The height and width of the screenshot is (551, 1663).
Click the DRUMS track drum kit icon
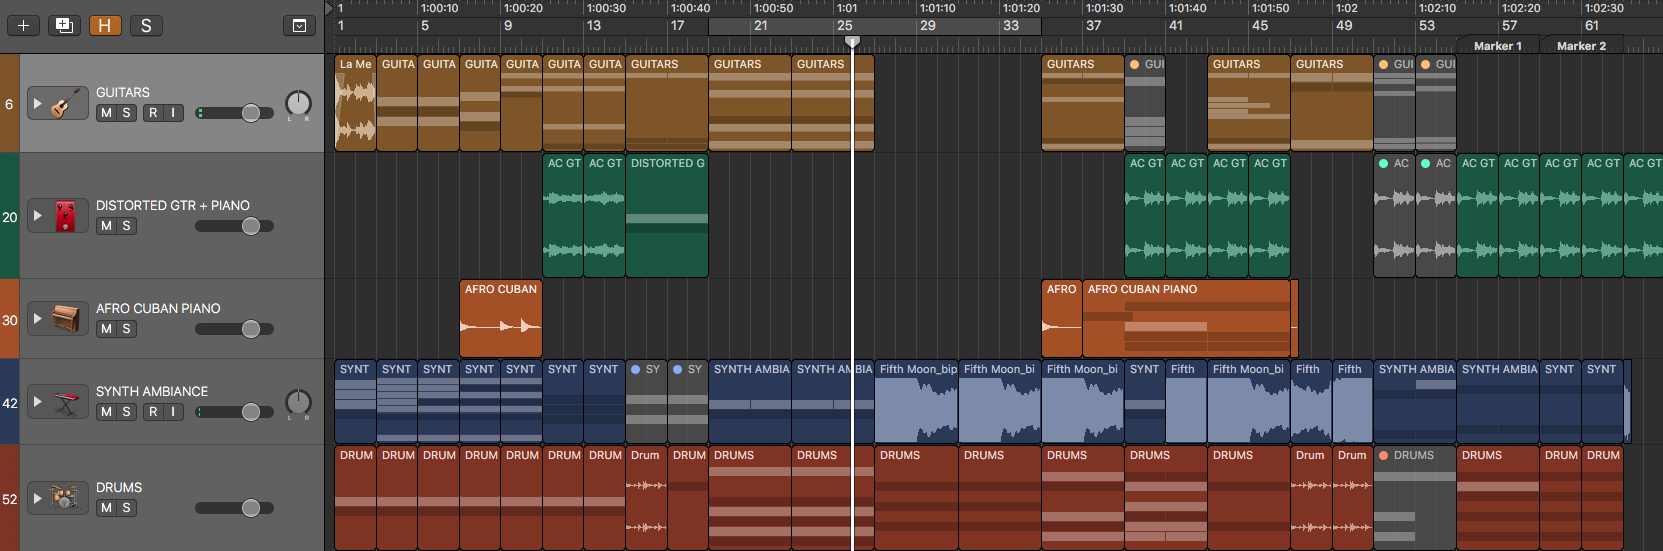click(65, 497)
